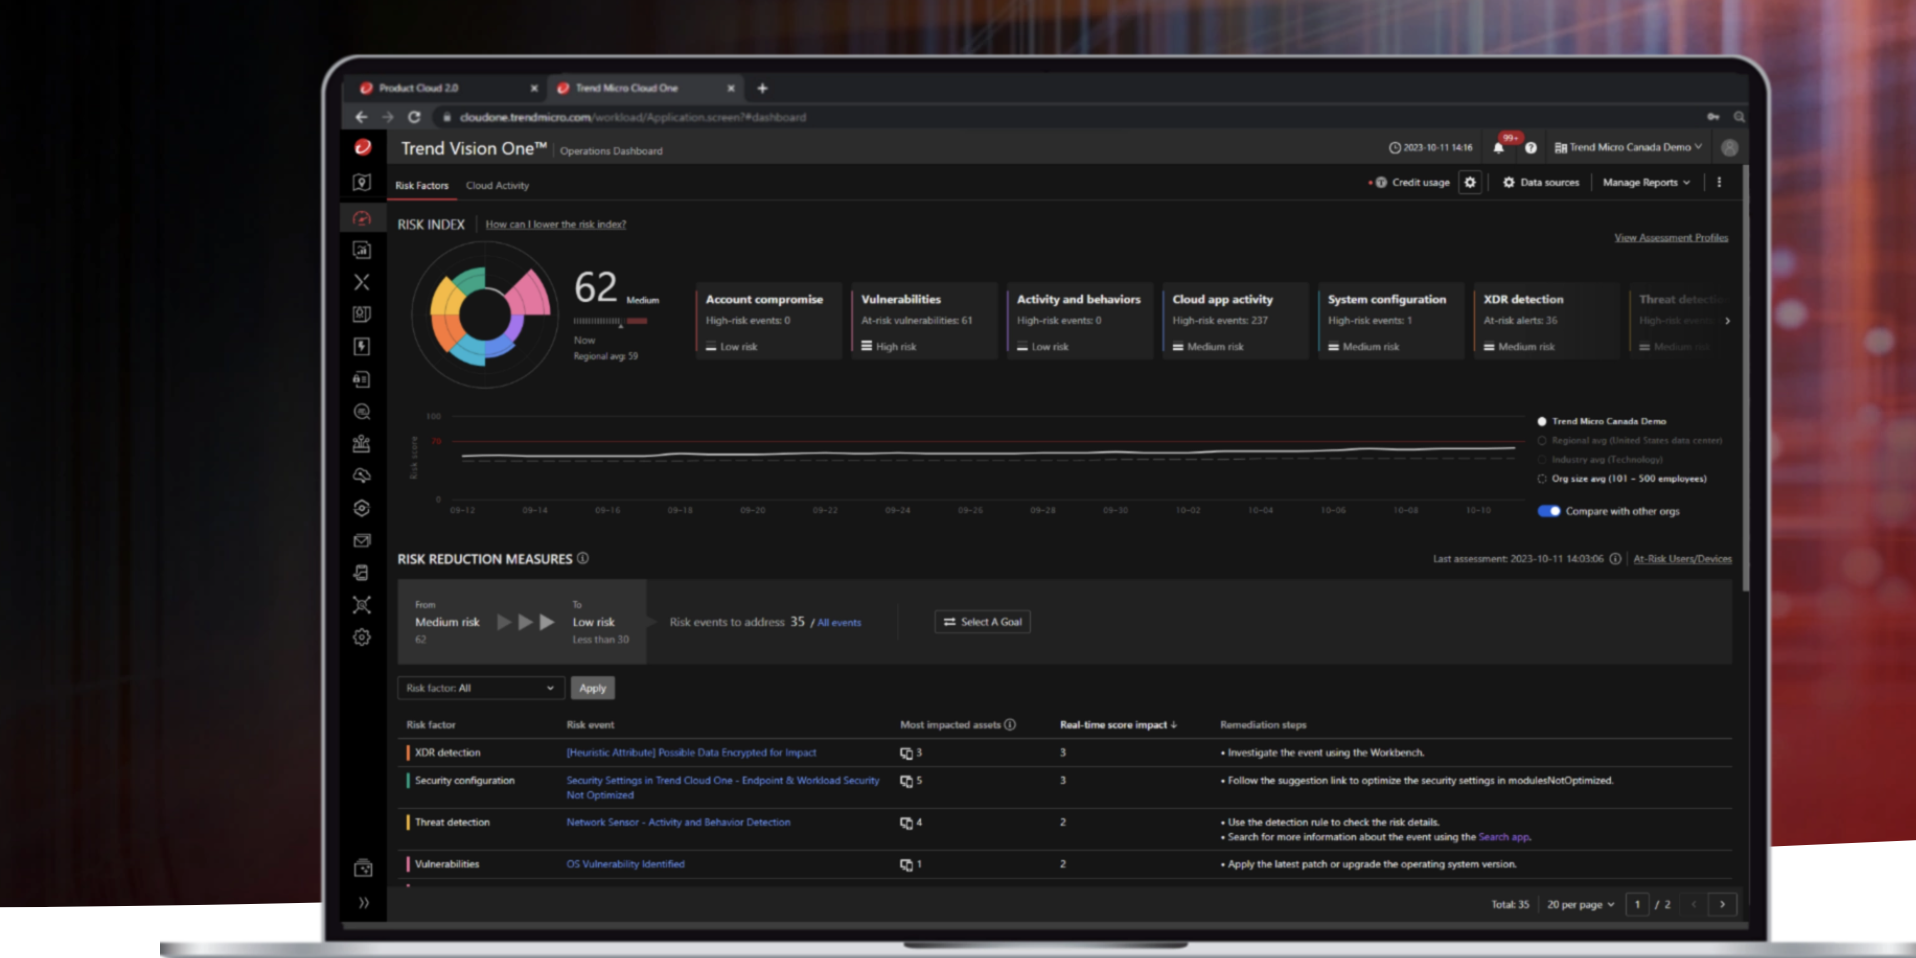The height and width of the screenshot is (958, 1916).
Task: Open the magnifier search sidebar icon
Action: click(x=362, y=411)
